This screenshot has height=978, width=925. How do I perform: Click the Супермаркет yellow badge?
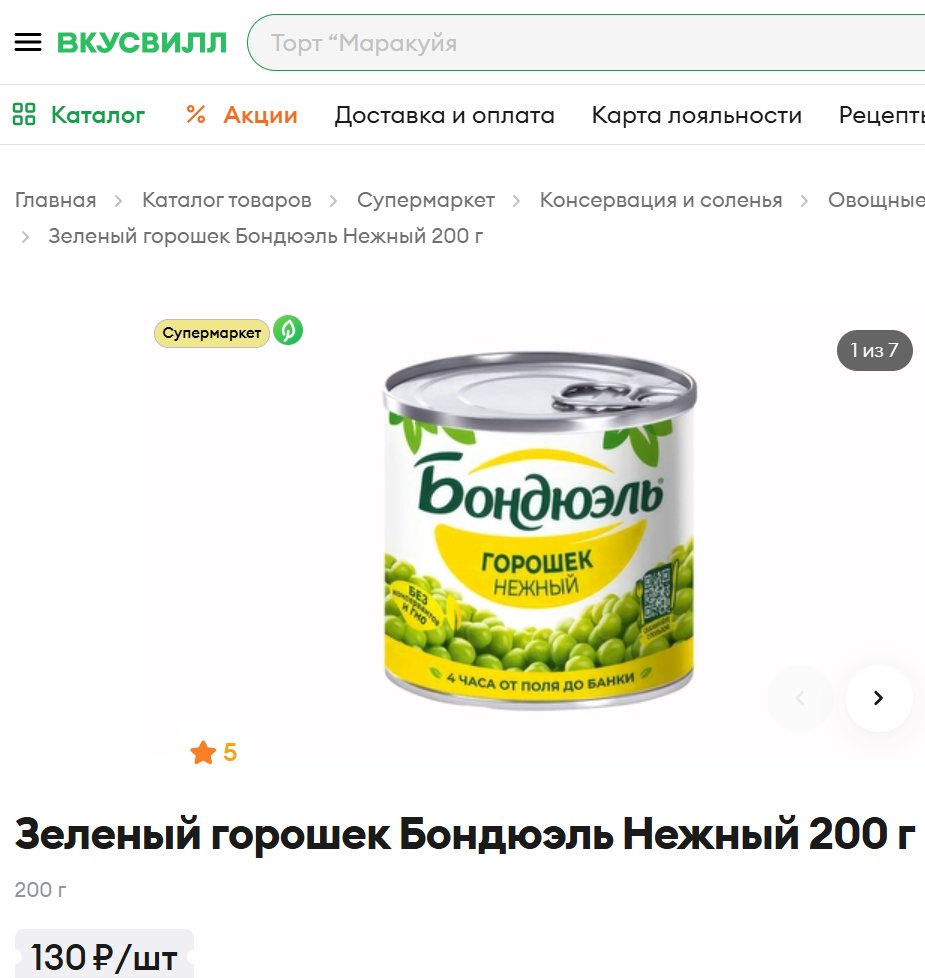[212, 333]
